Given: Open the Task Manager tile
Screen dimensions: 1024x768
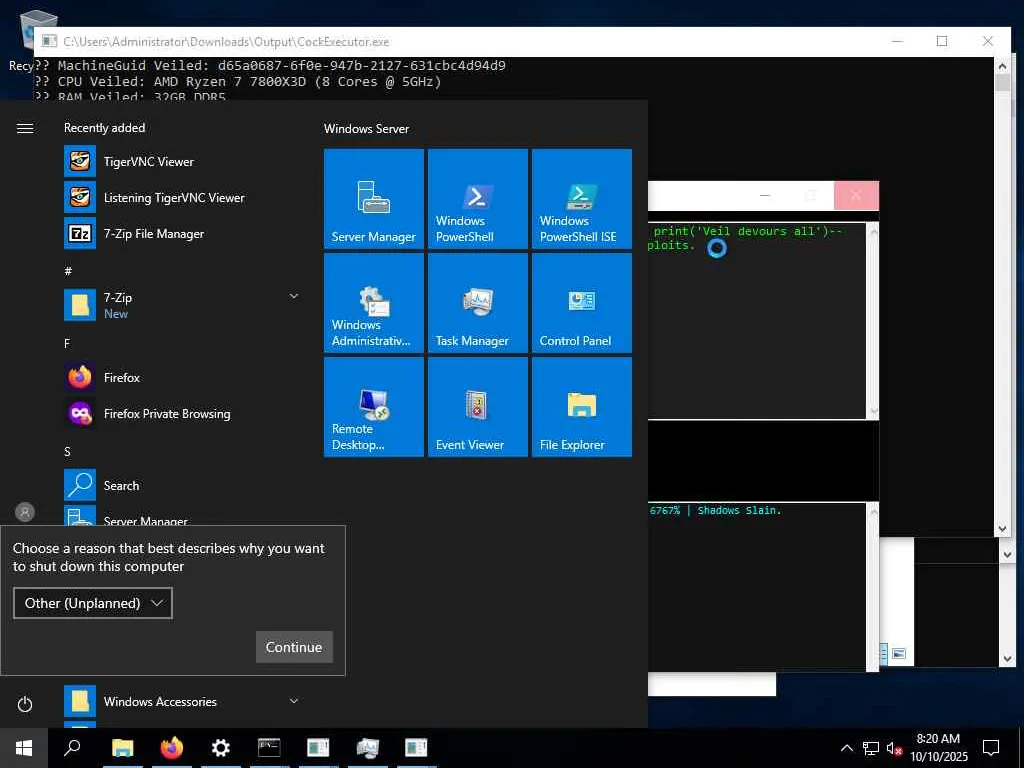Looking at the screenshot, I should (477, 303).
